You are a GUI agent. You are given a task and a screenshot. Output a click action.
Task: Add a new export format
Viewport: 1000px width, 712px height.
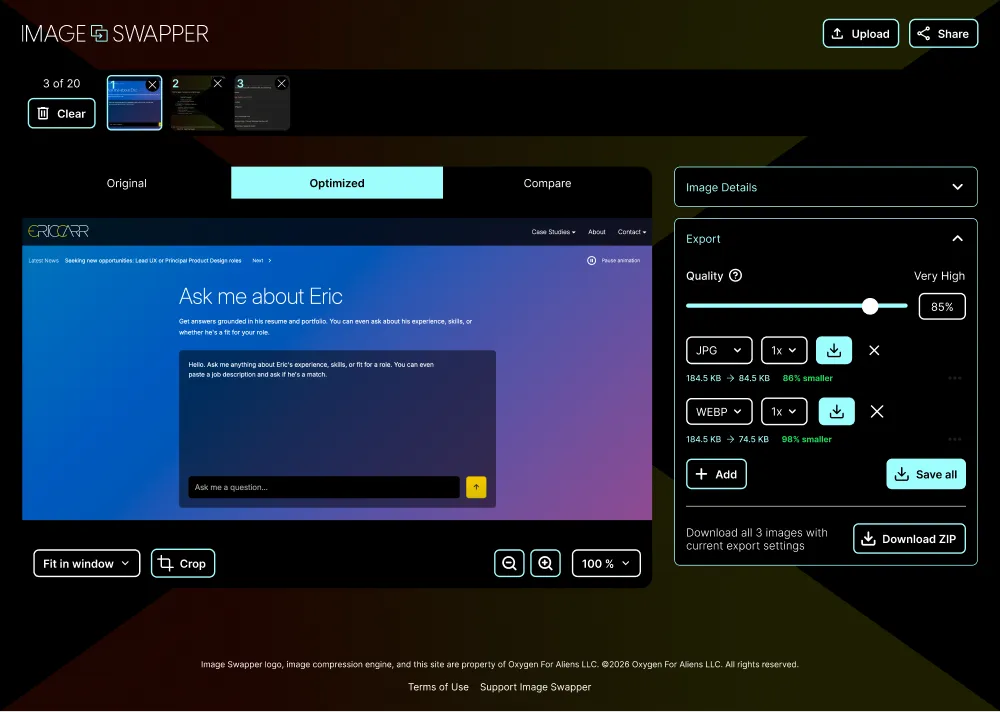pos(716,474)
